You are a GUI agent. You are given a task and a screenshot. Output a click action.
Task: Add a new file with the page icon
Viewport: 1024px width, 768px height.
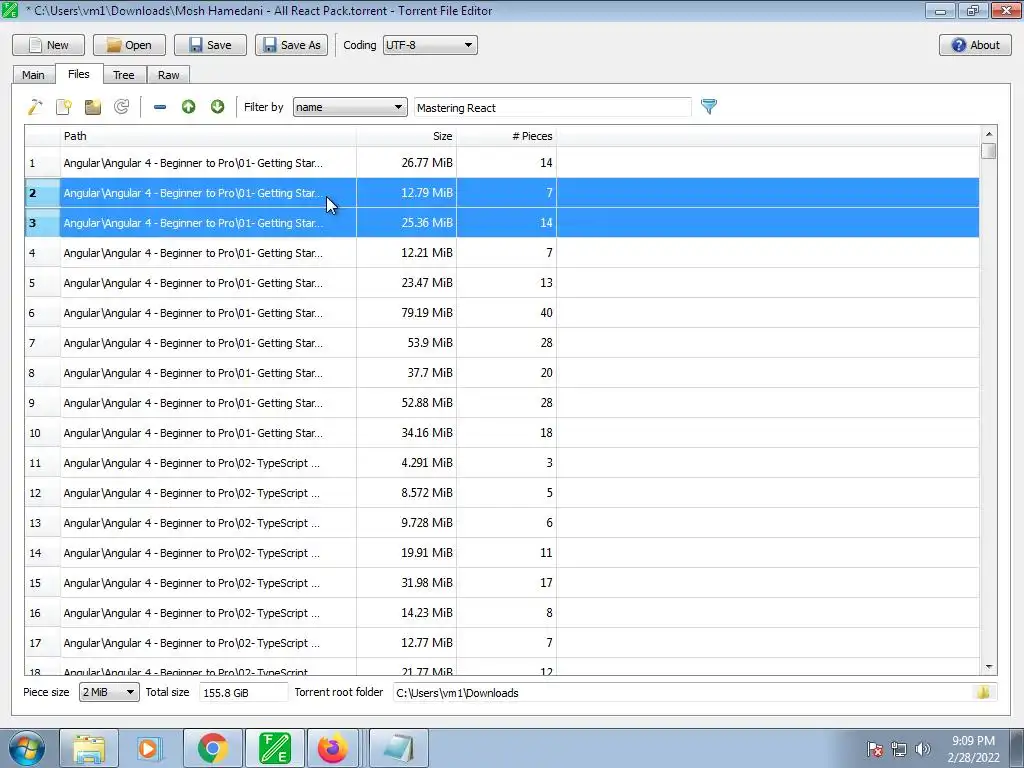(x=64, y=106)
